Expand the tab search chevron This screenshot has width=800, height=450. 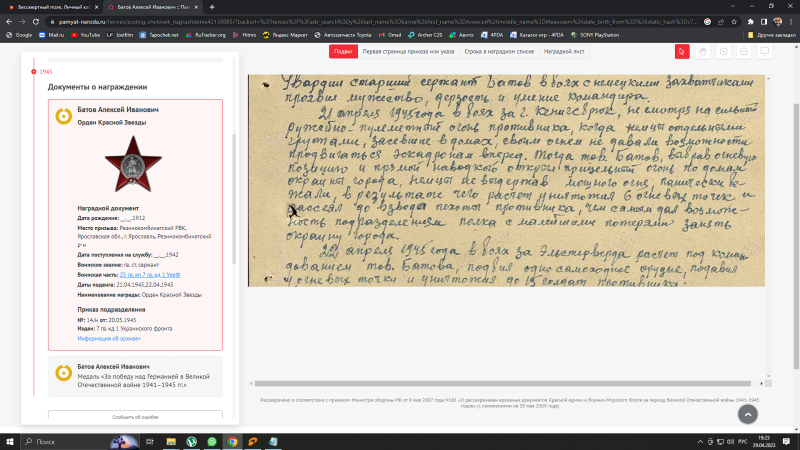733,6
